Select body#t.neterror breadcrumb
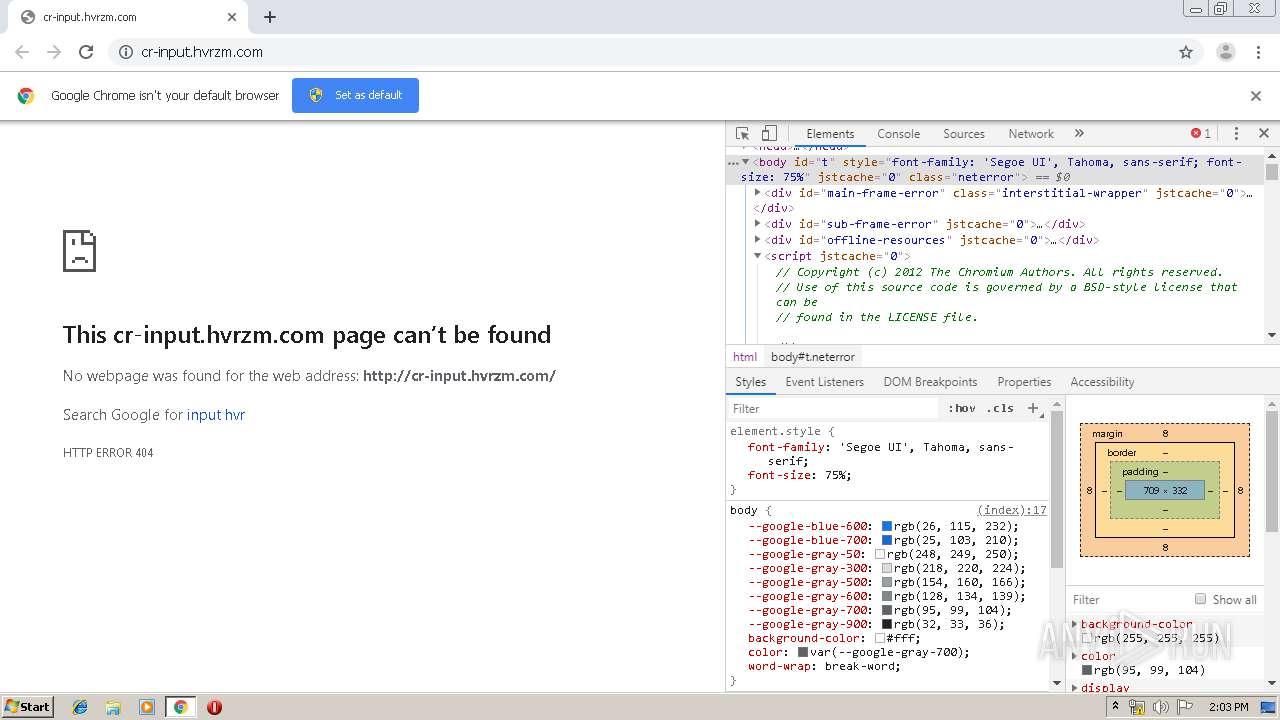Screen dimensions: 1280x720 point(813,357)
